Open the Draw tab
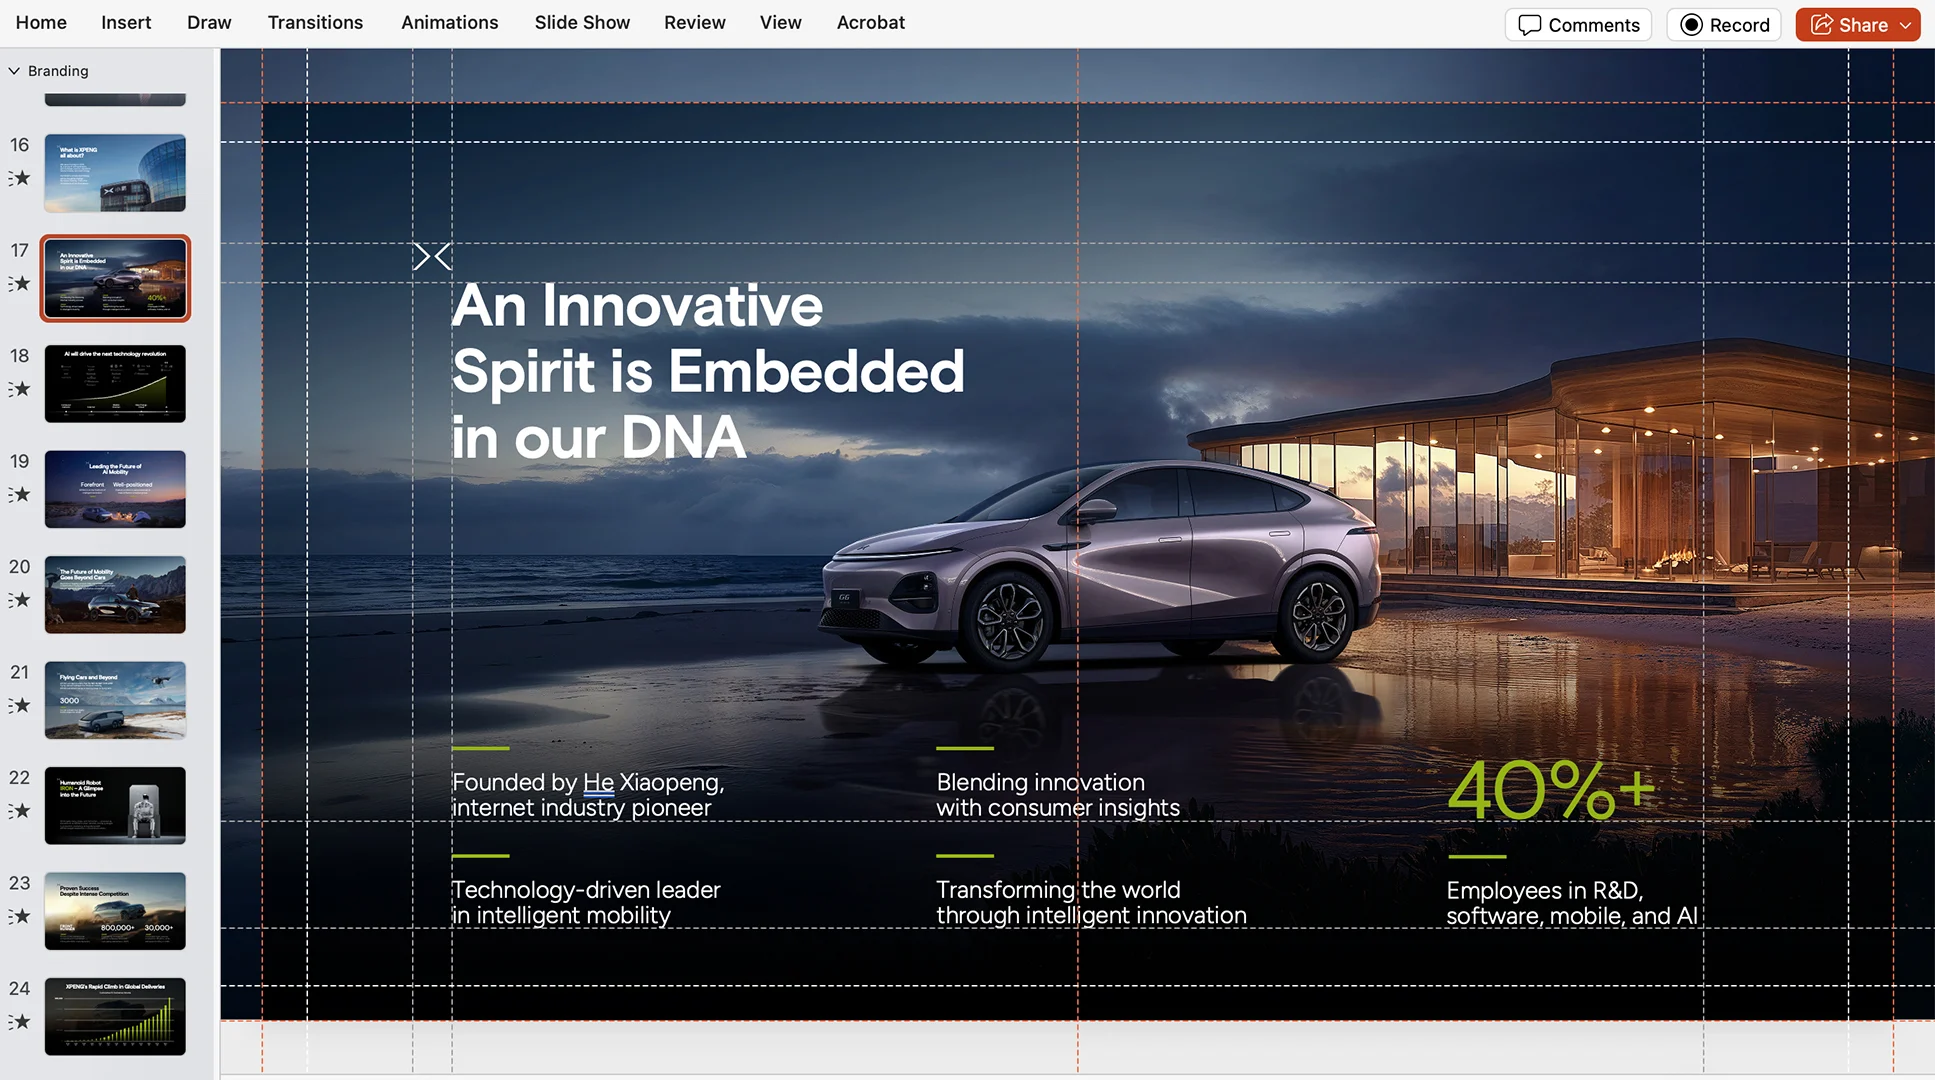The image size is (1935, 1080). 209,22
